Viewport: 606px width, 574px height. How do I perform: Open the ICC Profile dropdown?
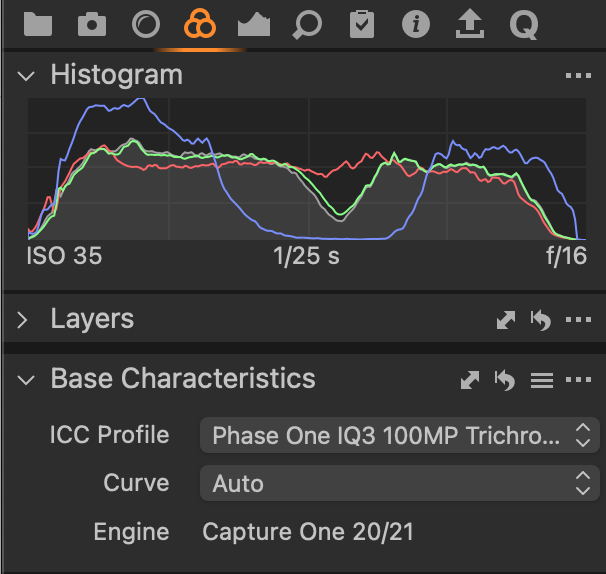(x=399, y=435)
